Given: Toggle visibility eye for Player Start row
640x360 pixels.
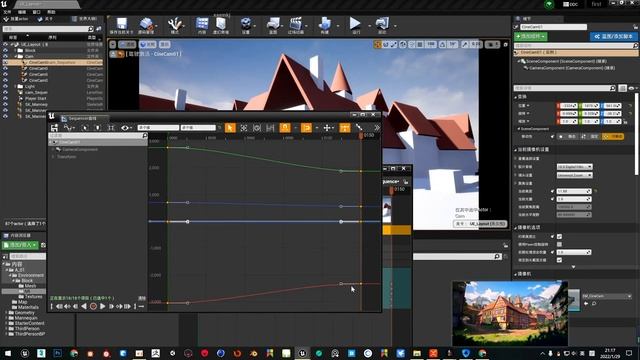Looking at the screenshot, I should (5, 98).
